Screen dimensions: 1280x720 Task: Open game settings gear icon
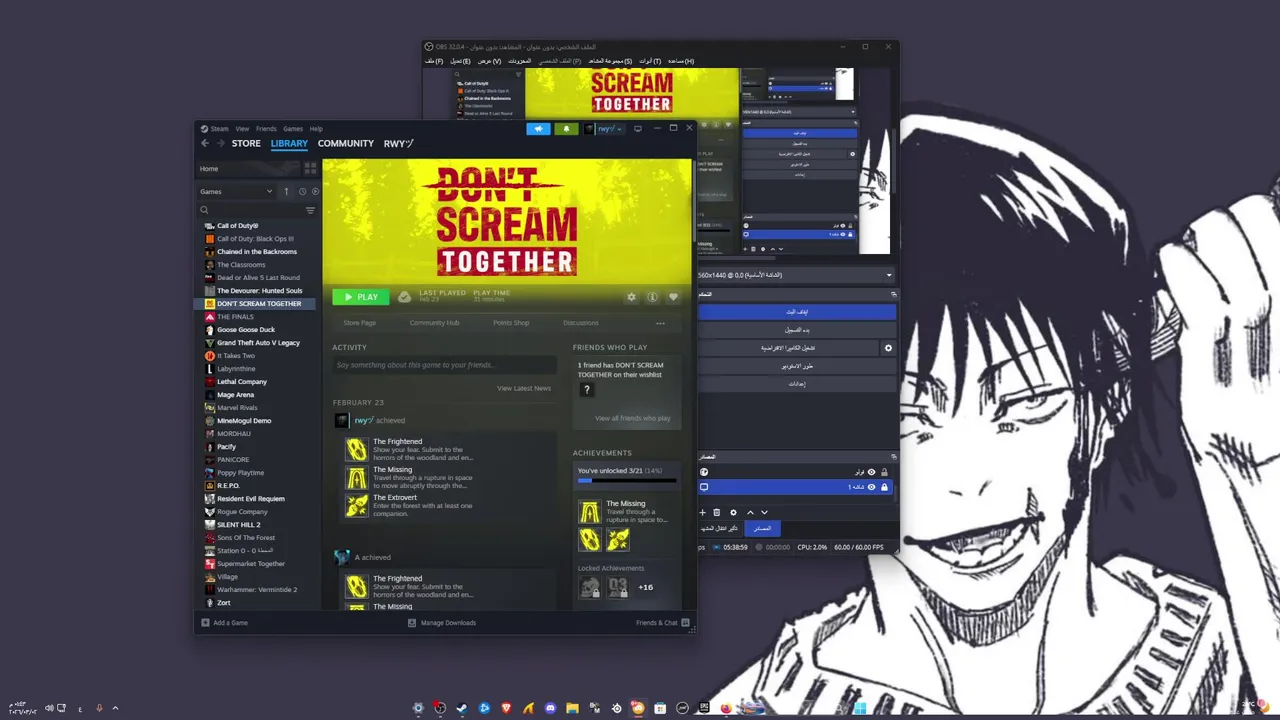[x=631, y=297]
